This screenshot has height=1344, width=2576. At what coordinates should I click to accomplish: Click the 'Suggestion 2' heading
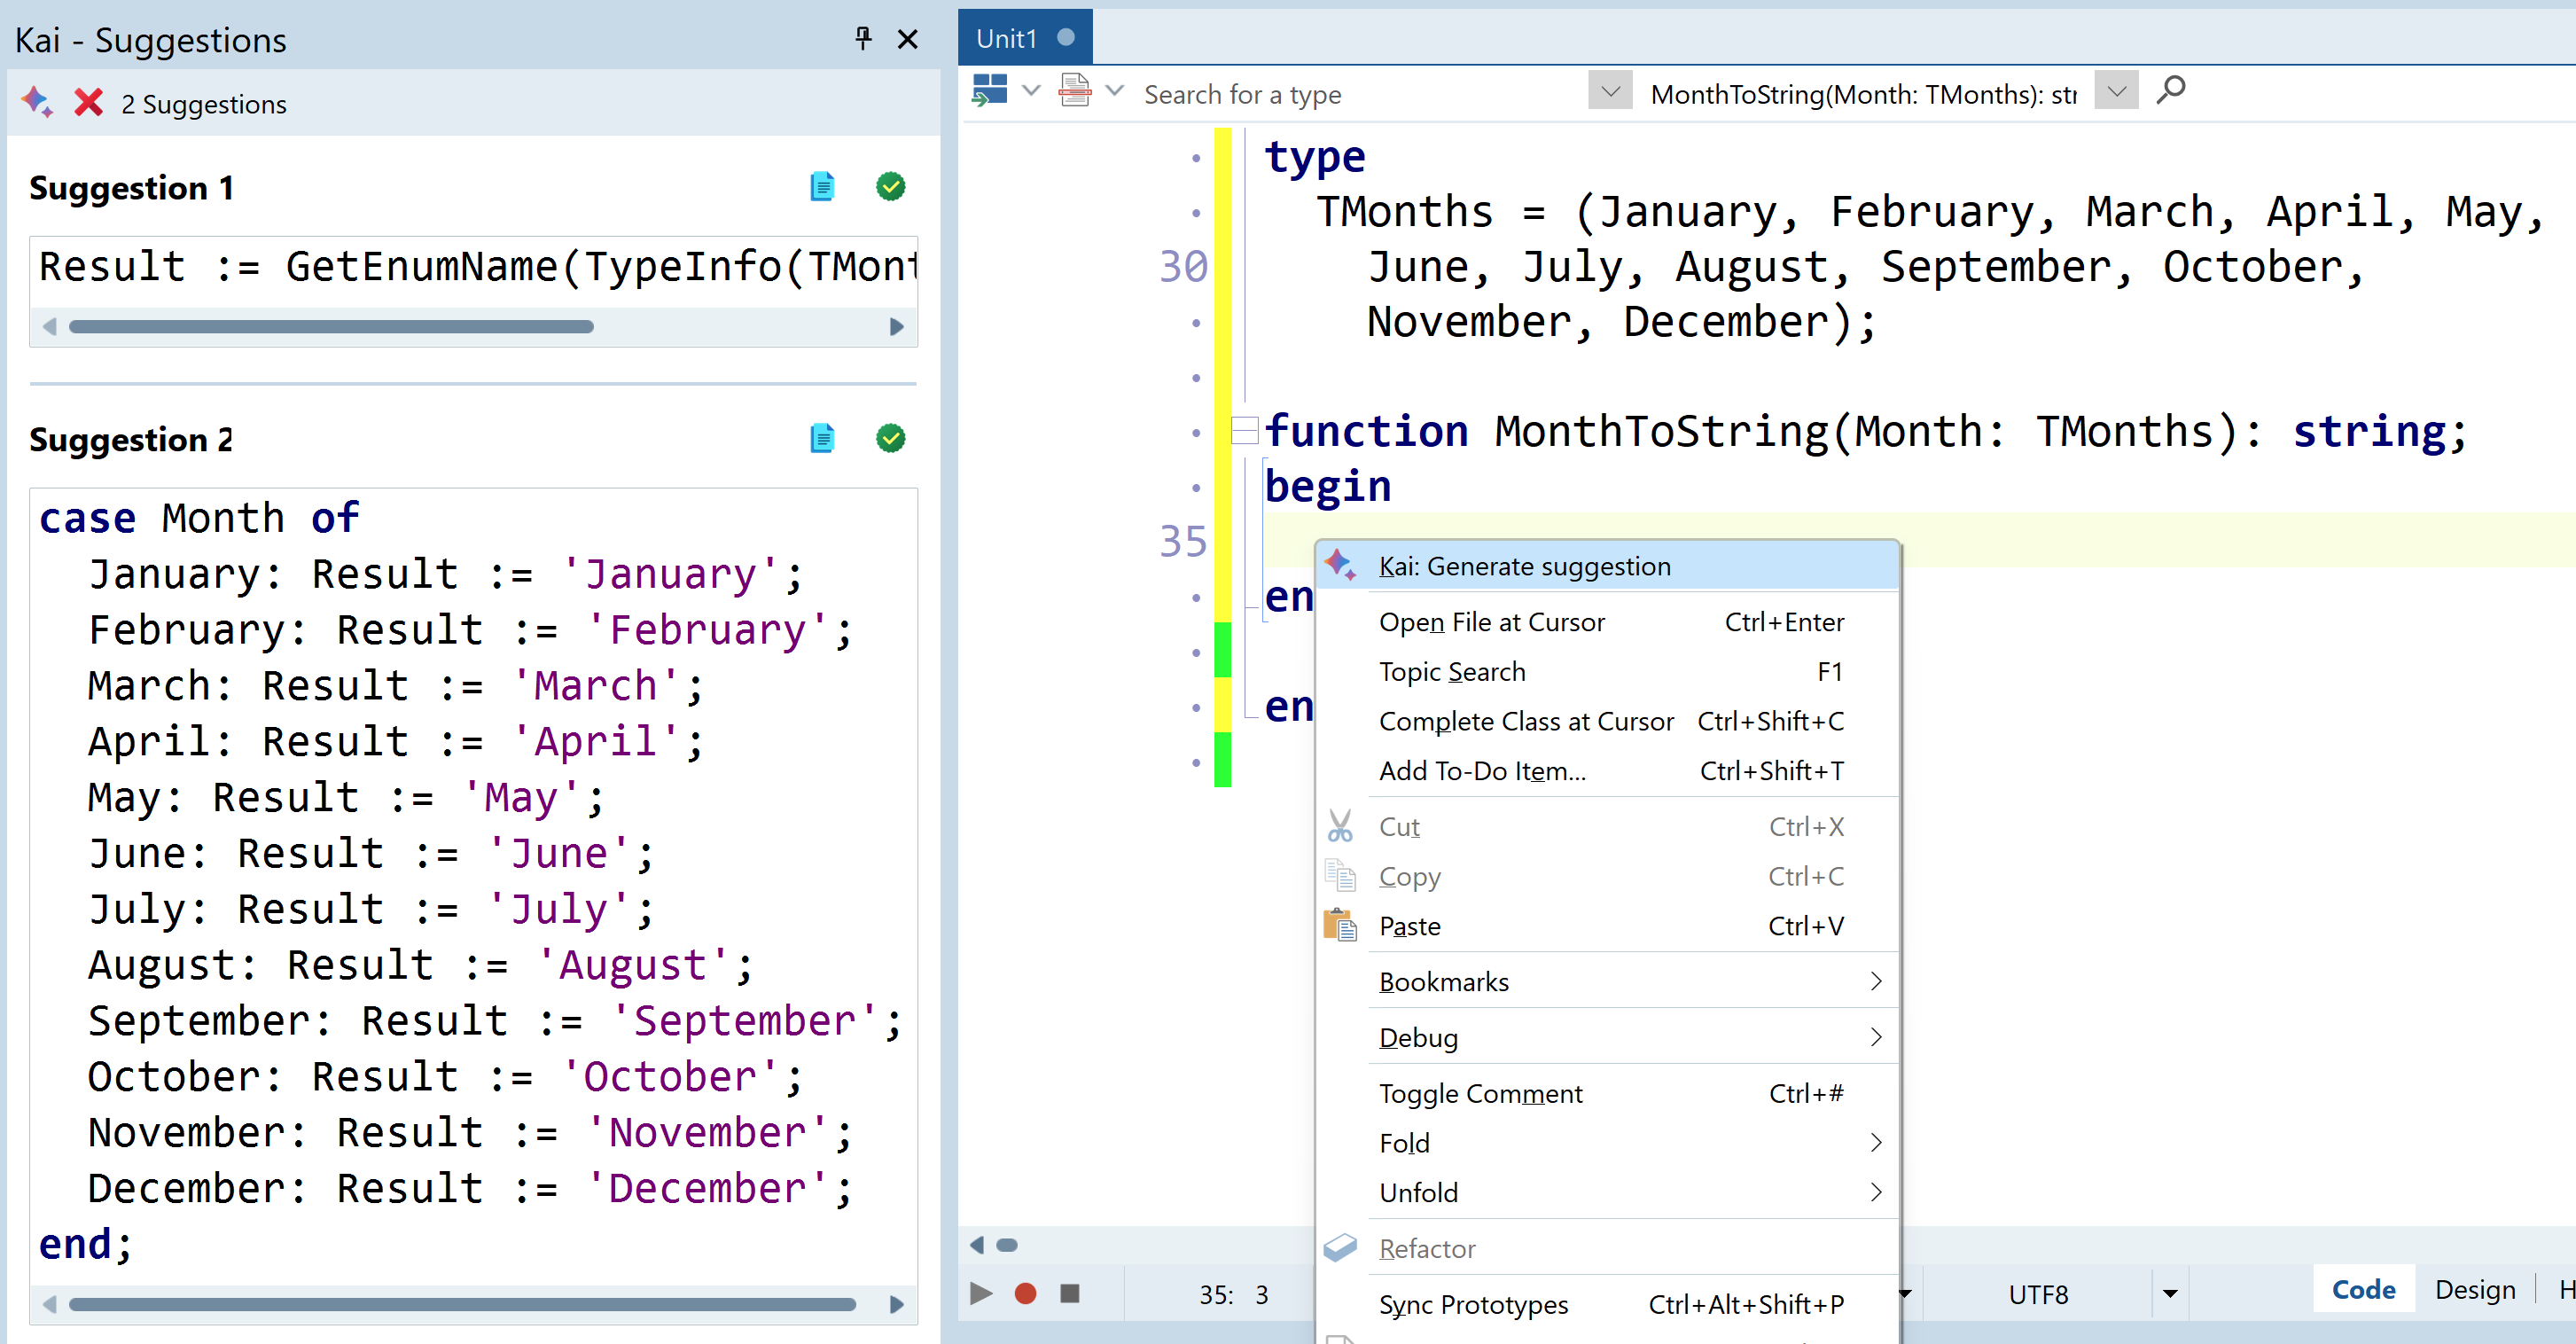click(131, 439)
